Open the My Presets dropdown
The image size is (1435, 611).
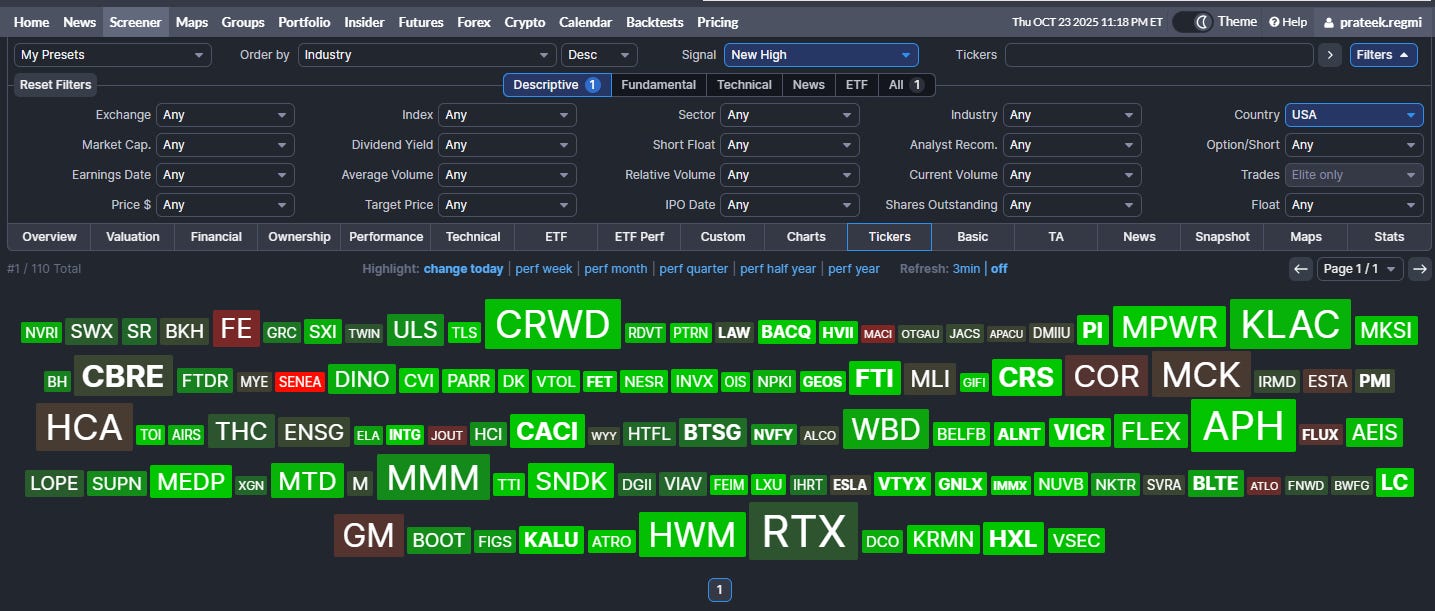click(x=113, y=55)
